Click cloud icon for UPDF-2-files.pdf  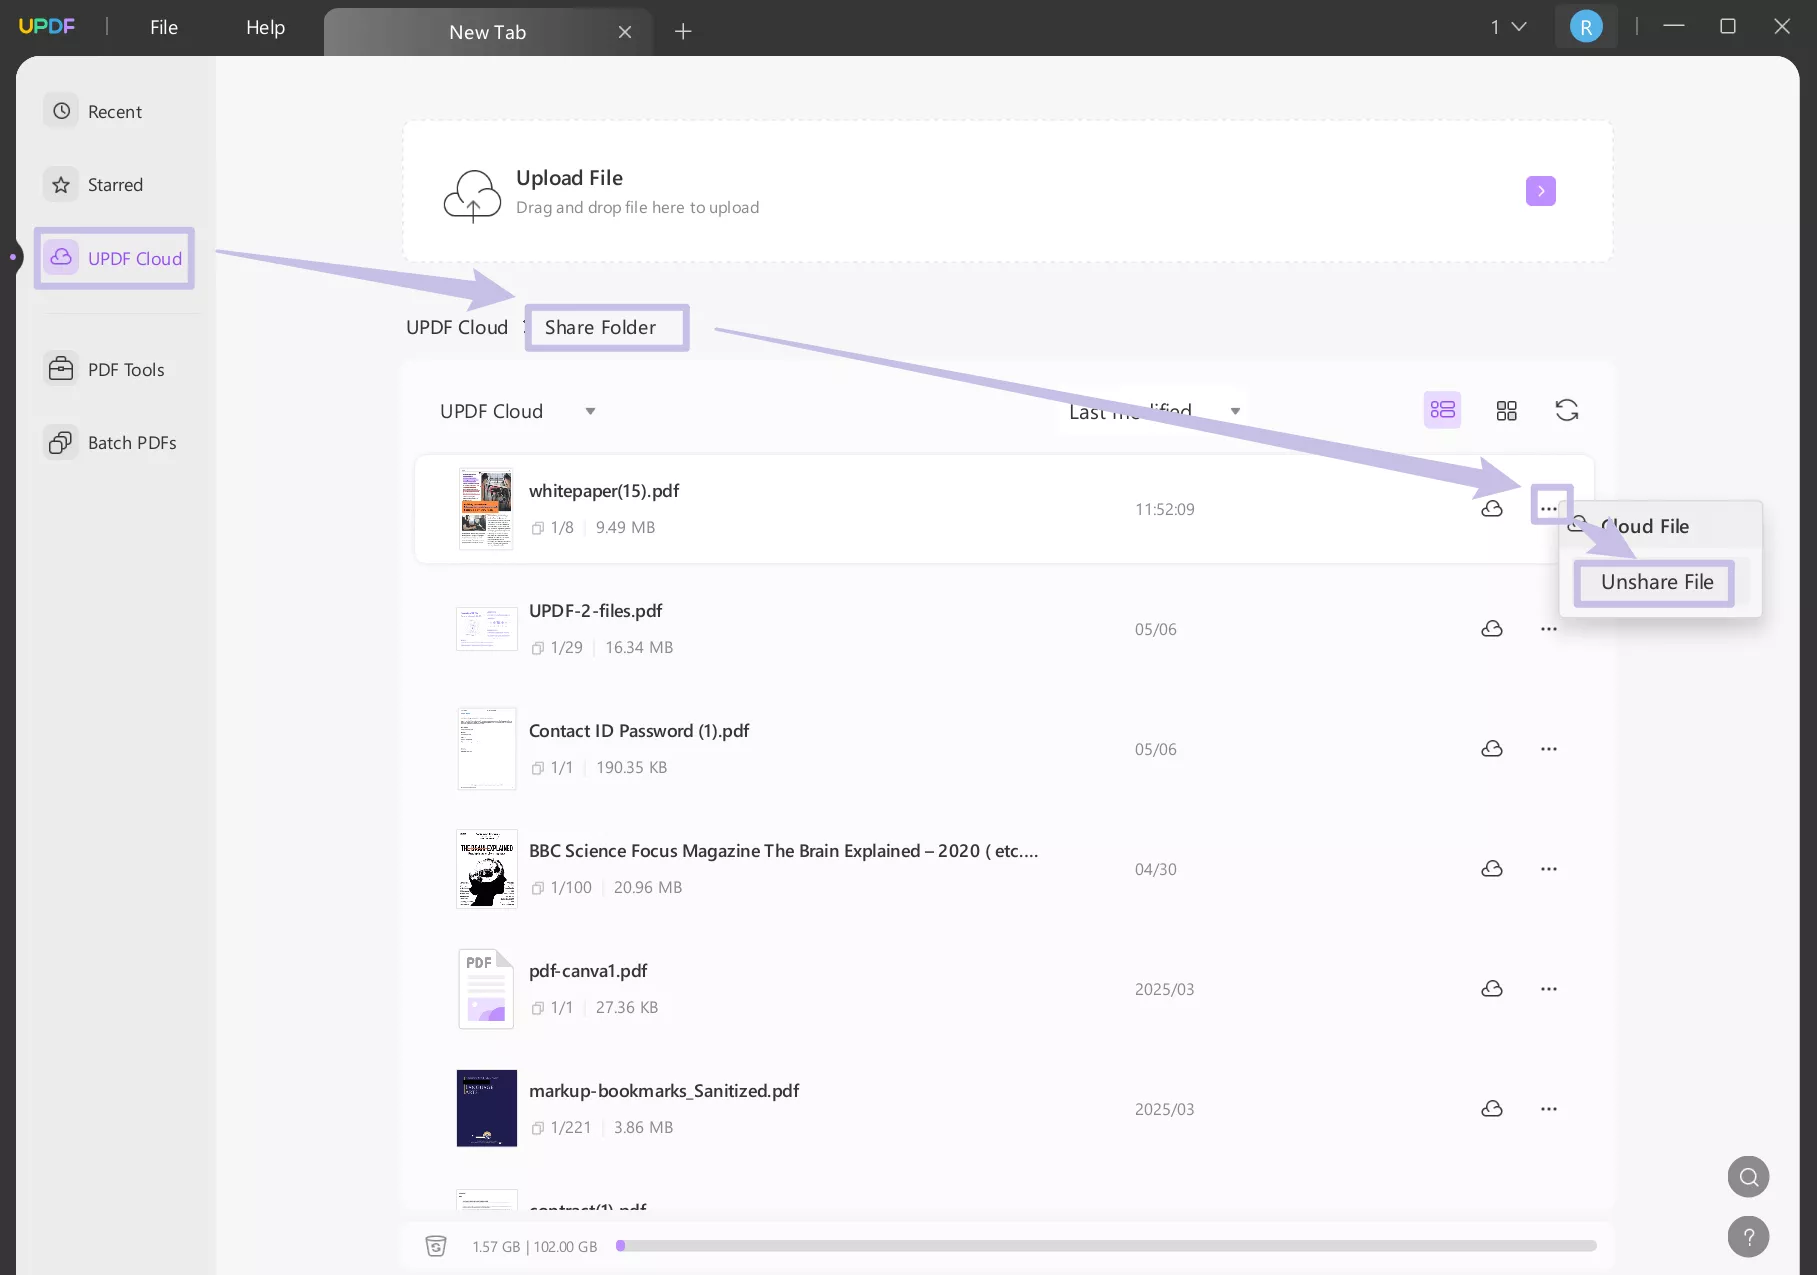tap(1492, 629)
